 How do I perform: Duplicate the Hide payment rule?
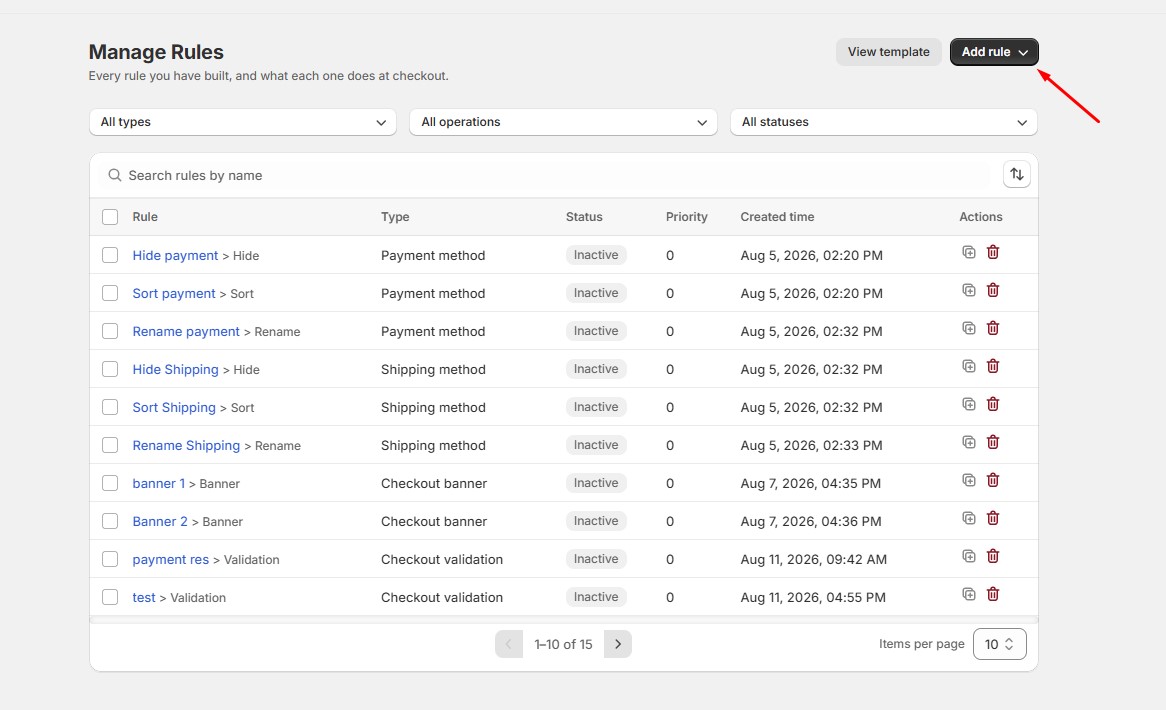968,252
